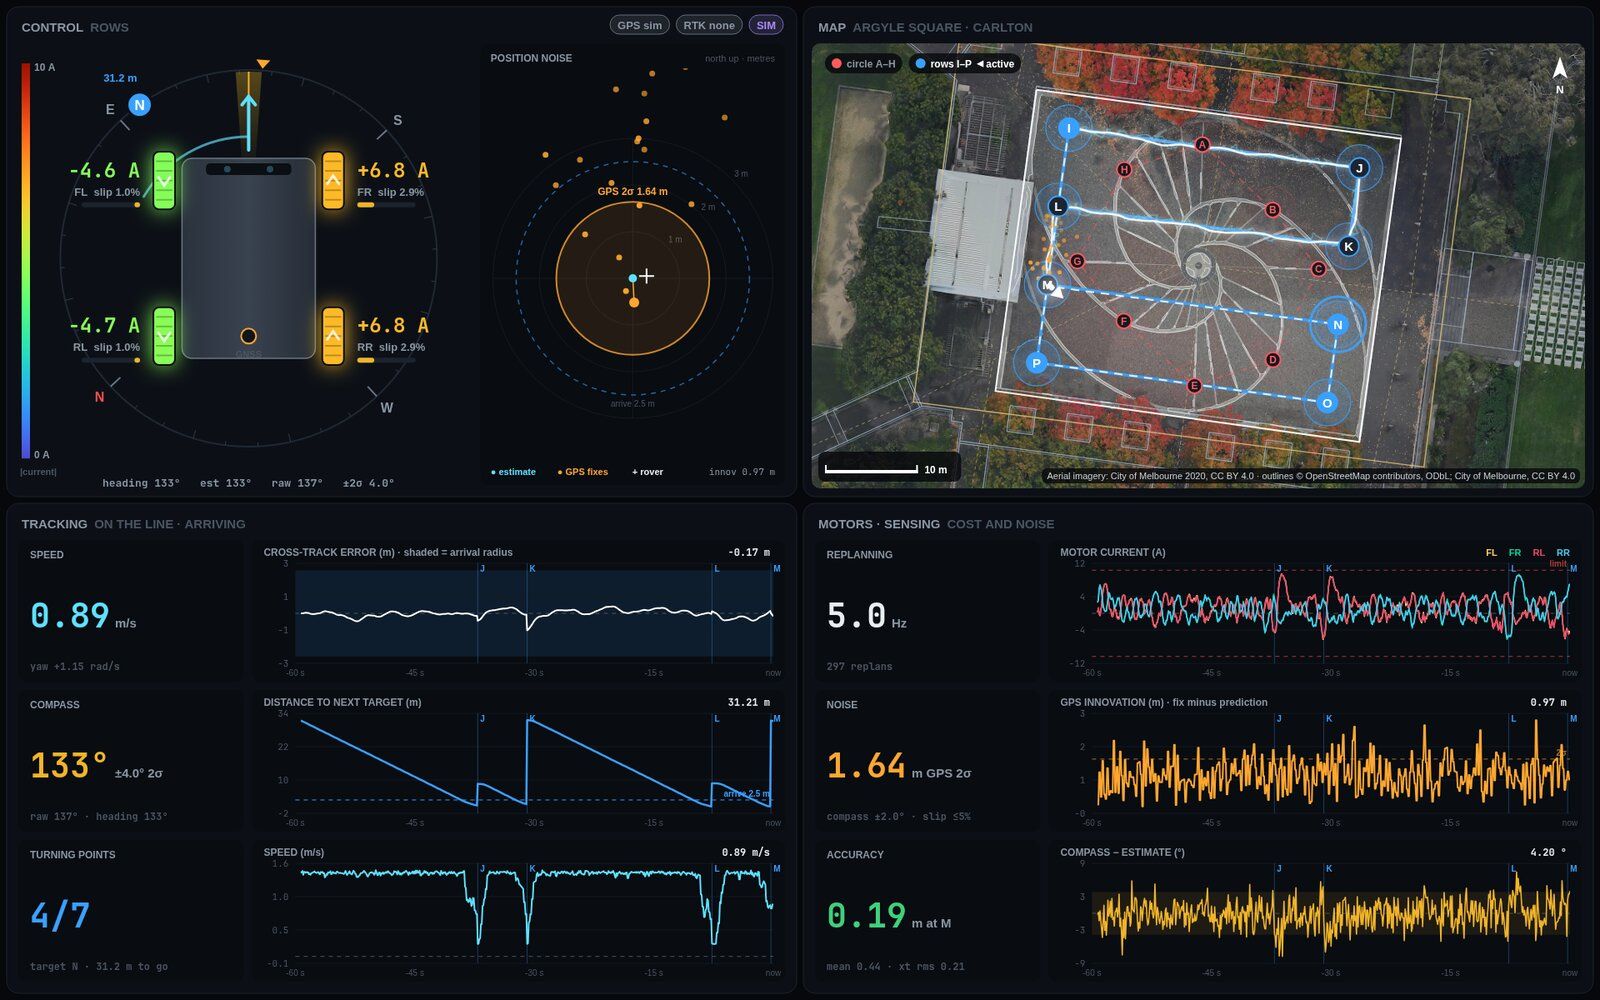Toggle the purple SIM pill

point(766,25)
